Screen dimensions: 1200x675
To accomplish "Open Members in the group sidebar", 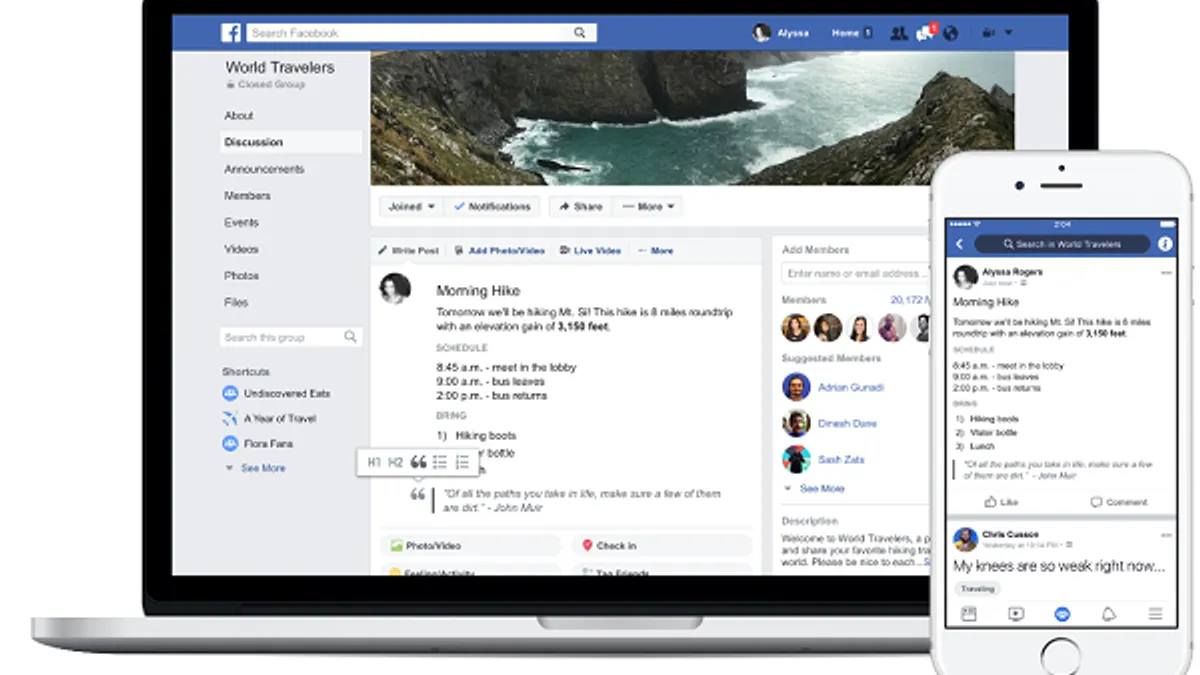I will coord(247,196).
